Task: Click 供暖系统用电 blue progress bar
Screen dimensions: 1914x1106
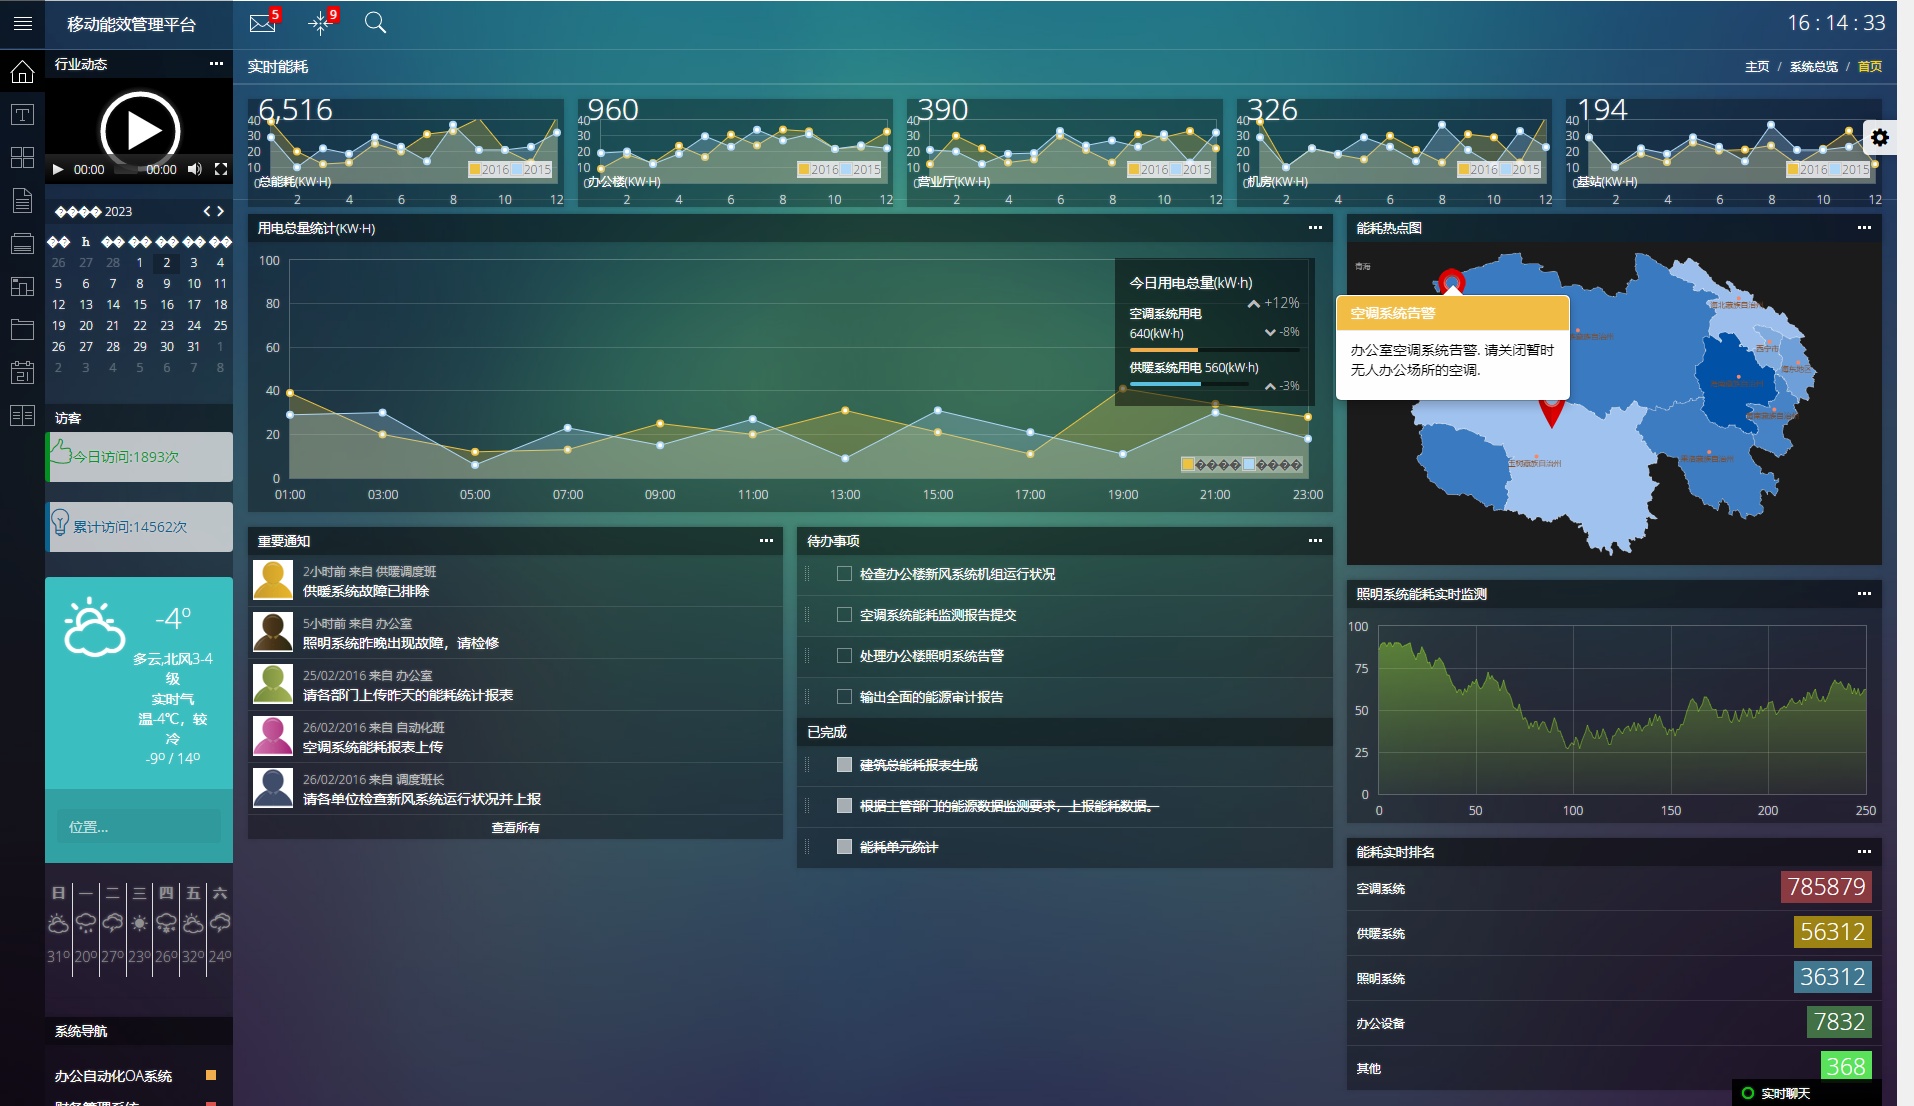Action: point(1189,384)
